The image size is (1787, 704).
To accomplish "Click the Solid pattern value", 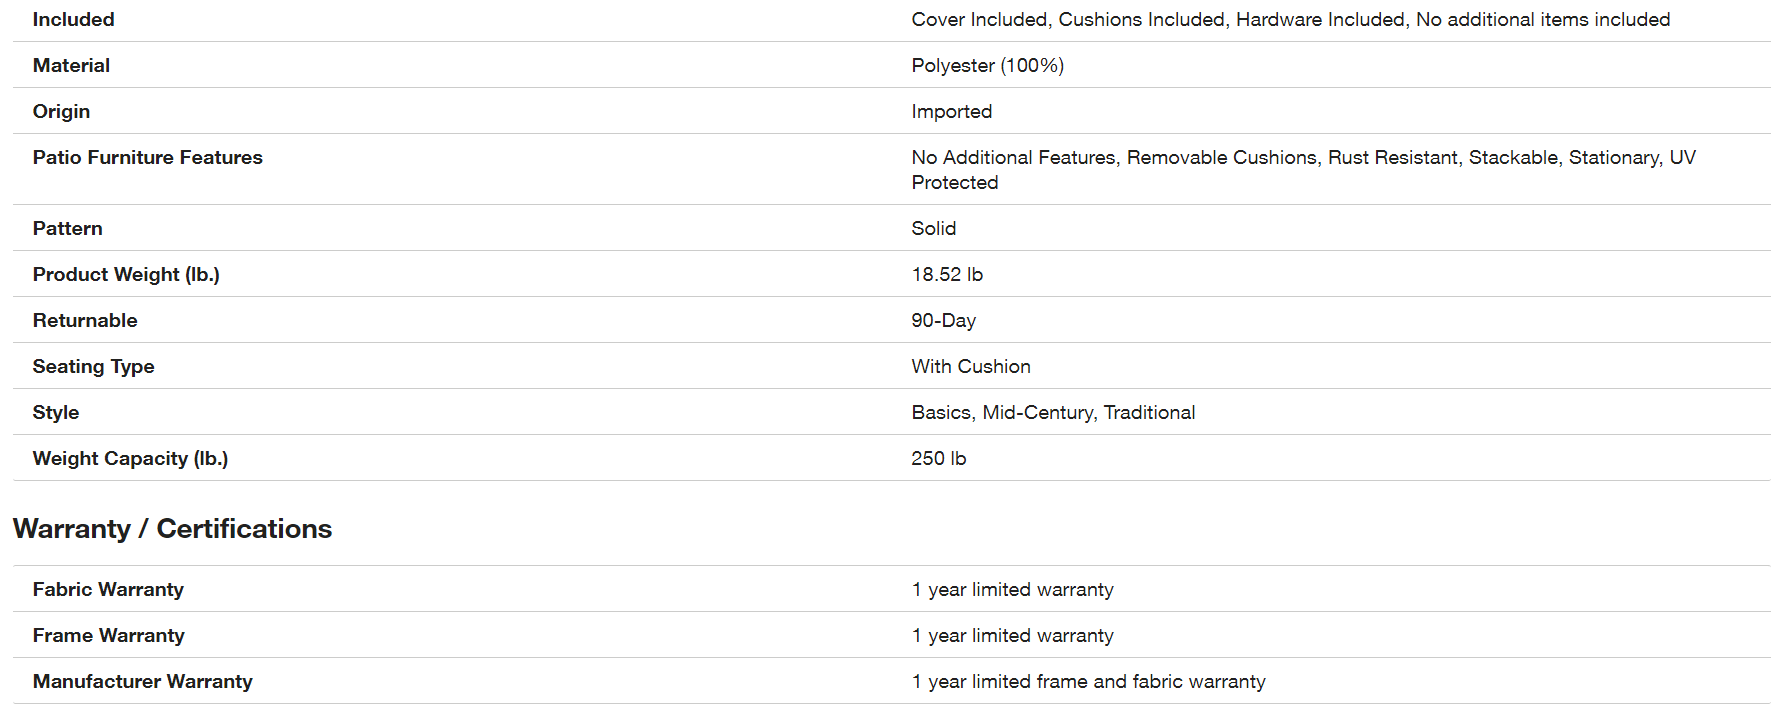I will (933, 228).
